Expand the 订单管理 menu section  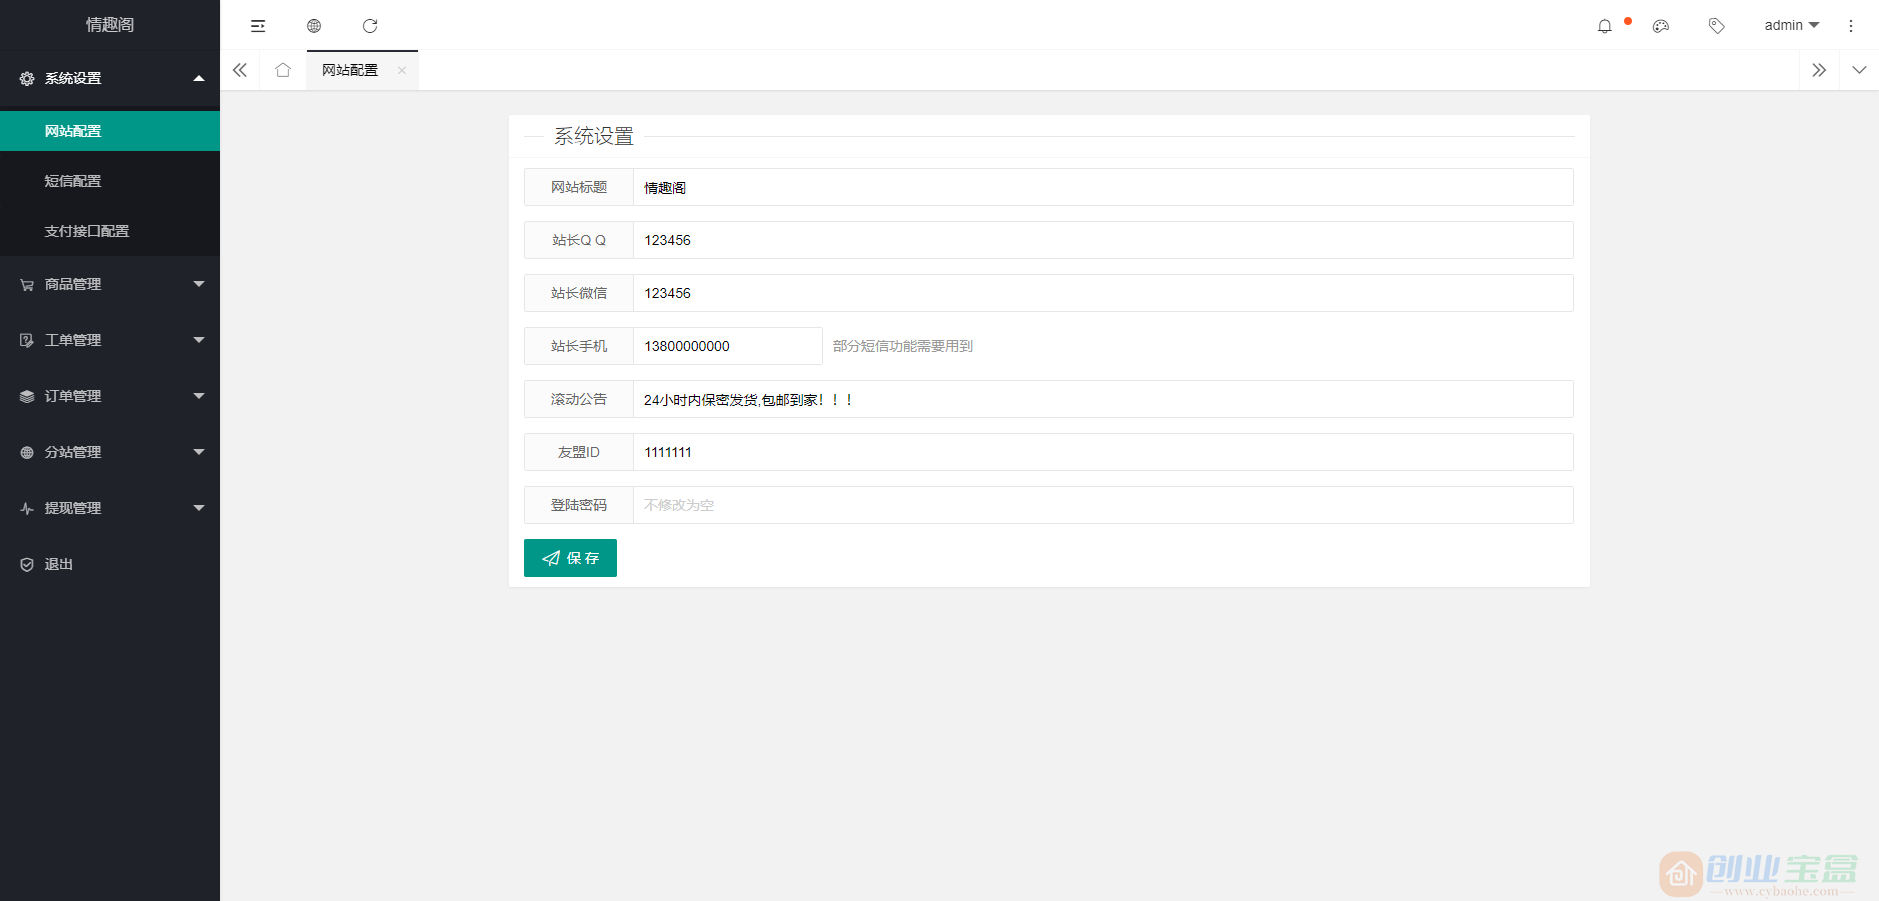(x=110, y=395)
